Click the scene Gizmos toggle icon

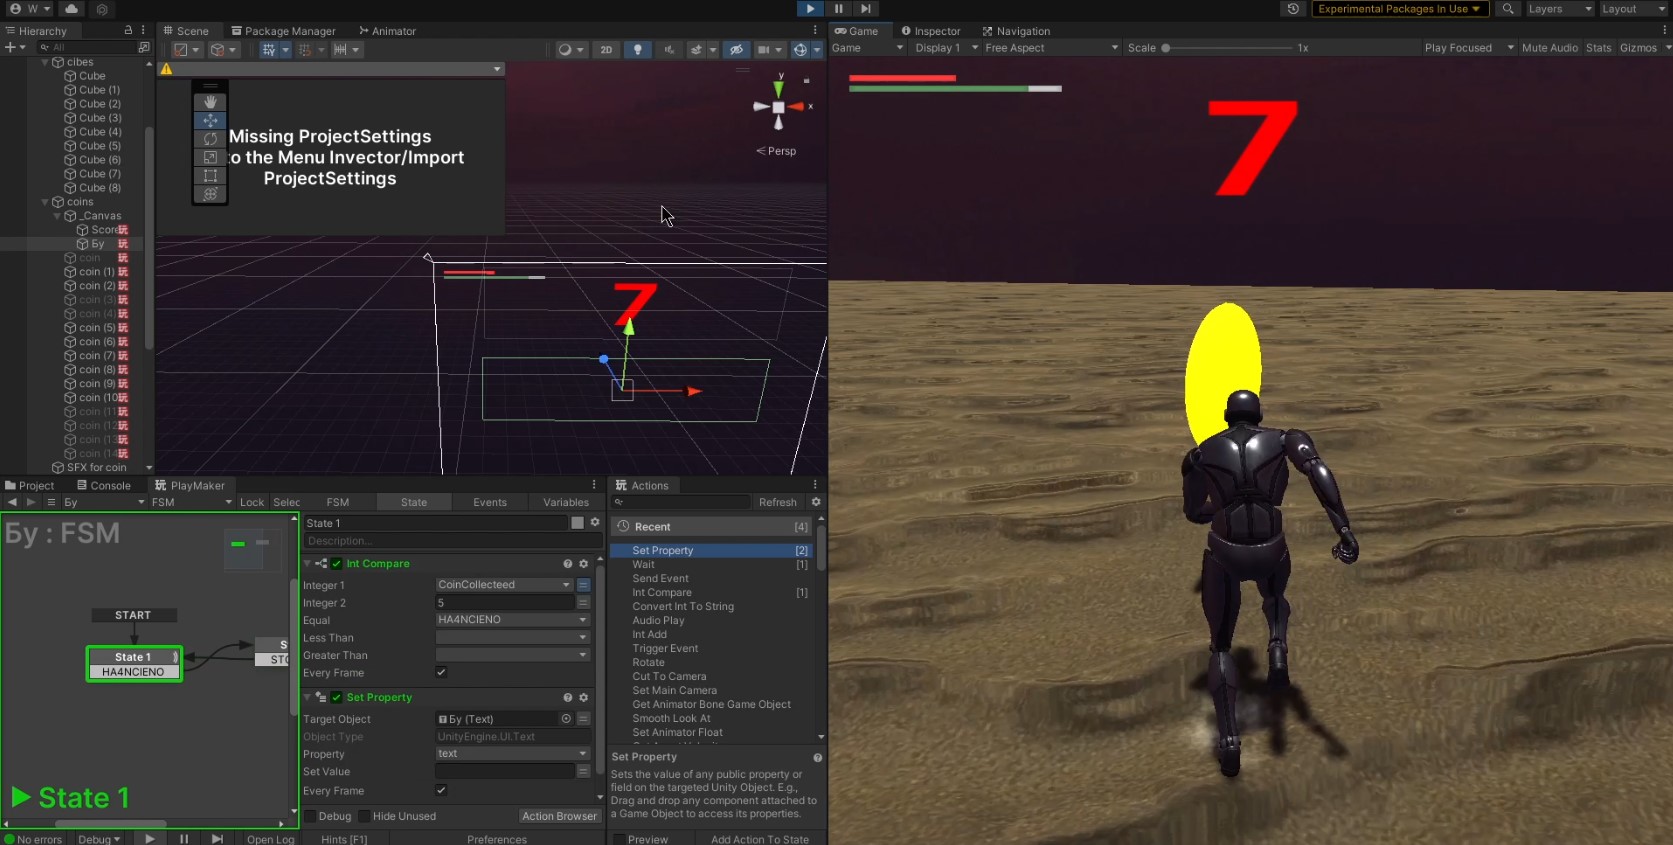point(800,49)
